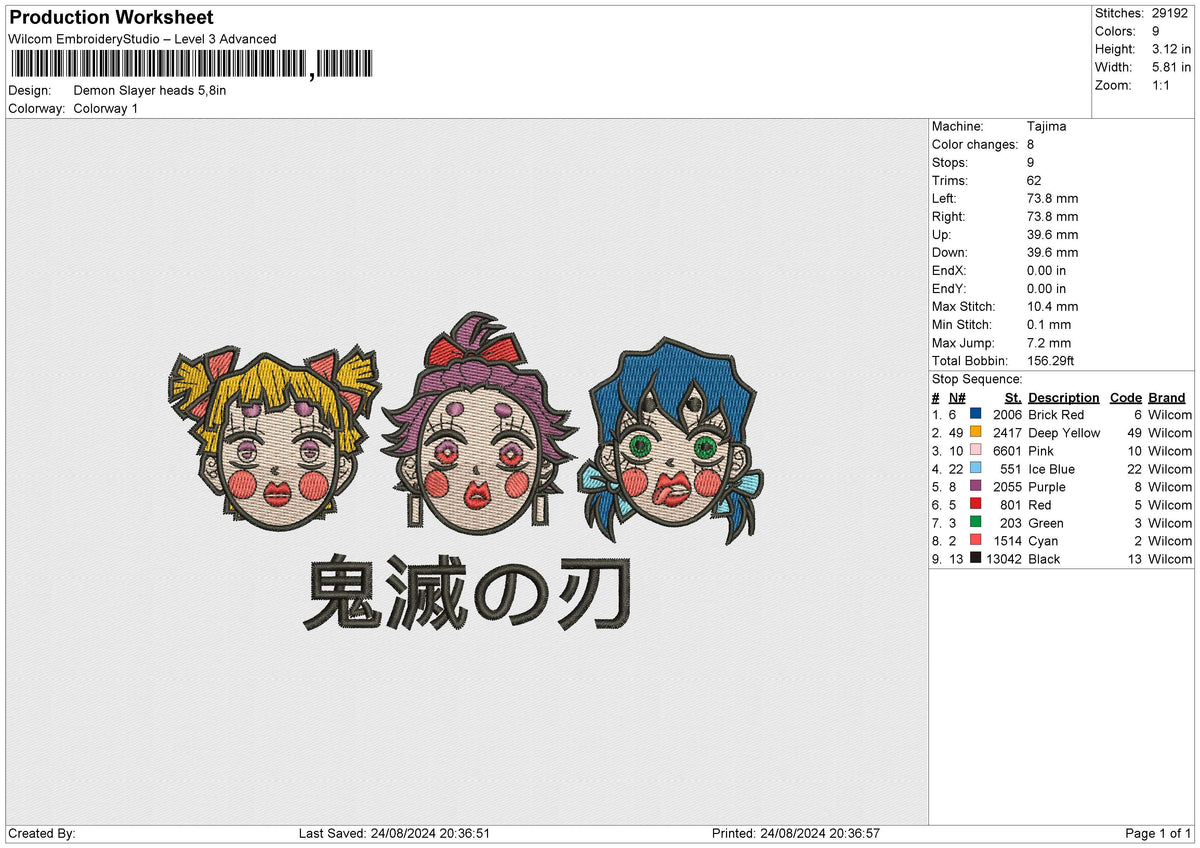Select the Max Jump value 7.2 mm
Screen dimensions: 1200x848
(x=1048, y=342)
